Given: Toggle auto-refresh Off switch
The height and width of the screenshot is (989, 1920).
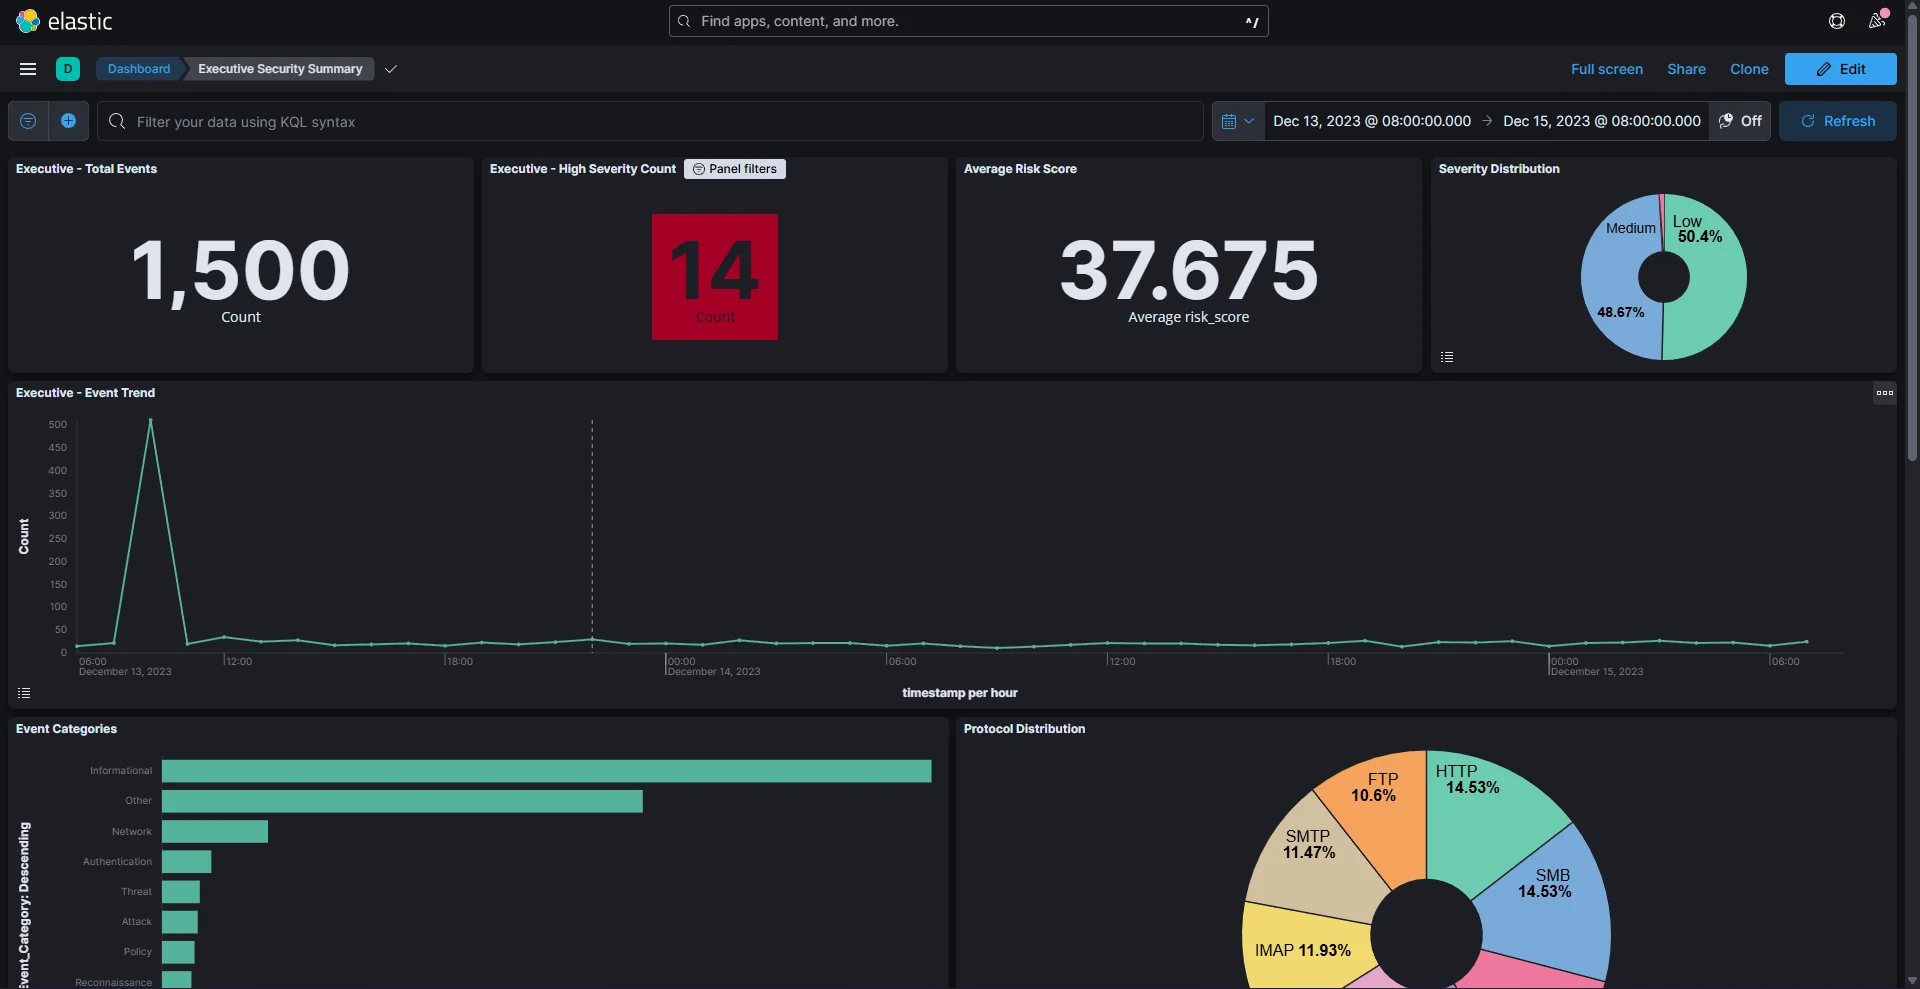Looking at the screenshot, I should pos(1740,120).
